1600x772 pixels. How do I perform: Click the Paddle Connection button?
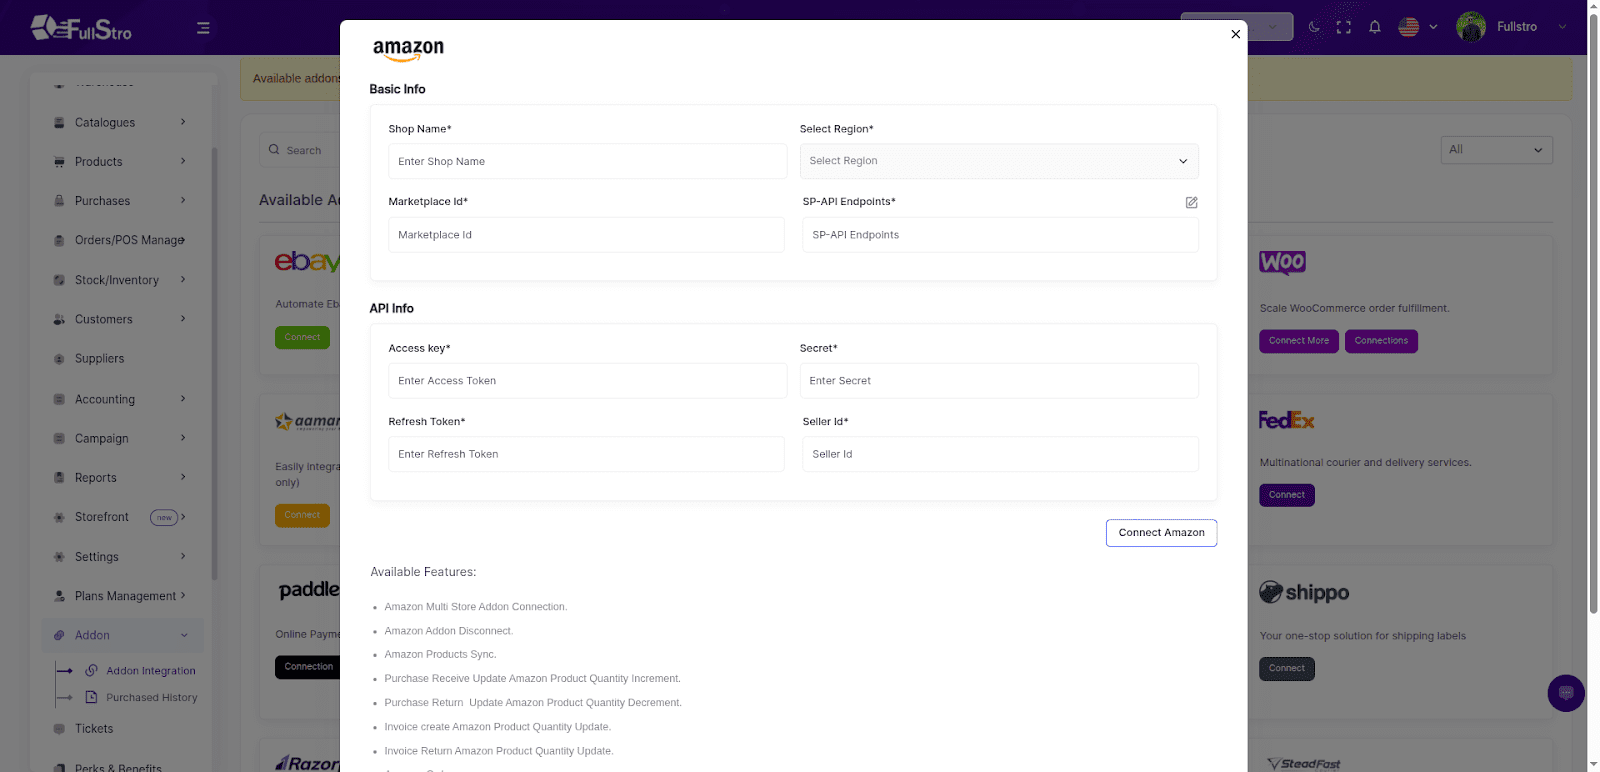point(308,667)
